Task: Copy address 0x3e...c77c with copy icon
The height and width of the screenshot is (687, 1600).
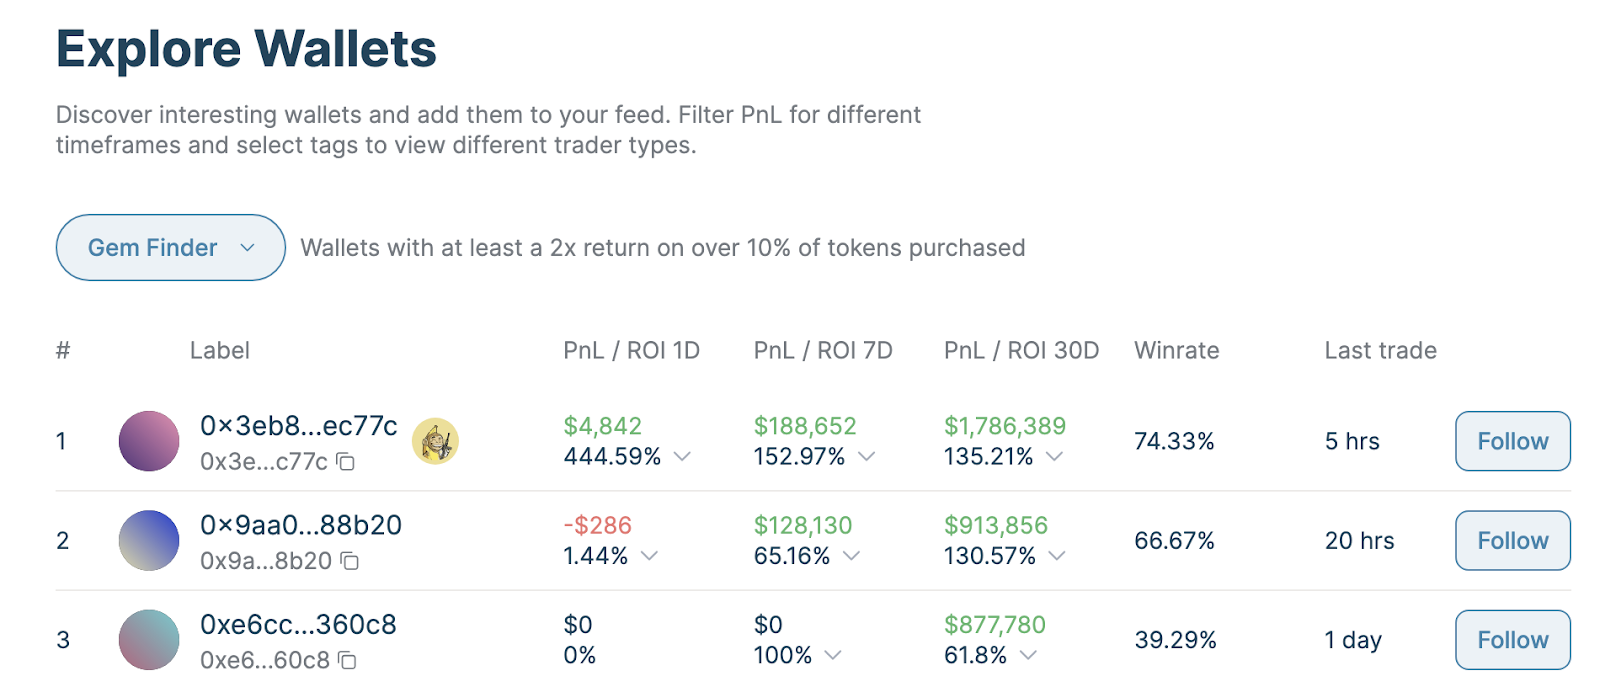Action: [x=346, y=462]
